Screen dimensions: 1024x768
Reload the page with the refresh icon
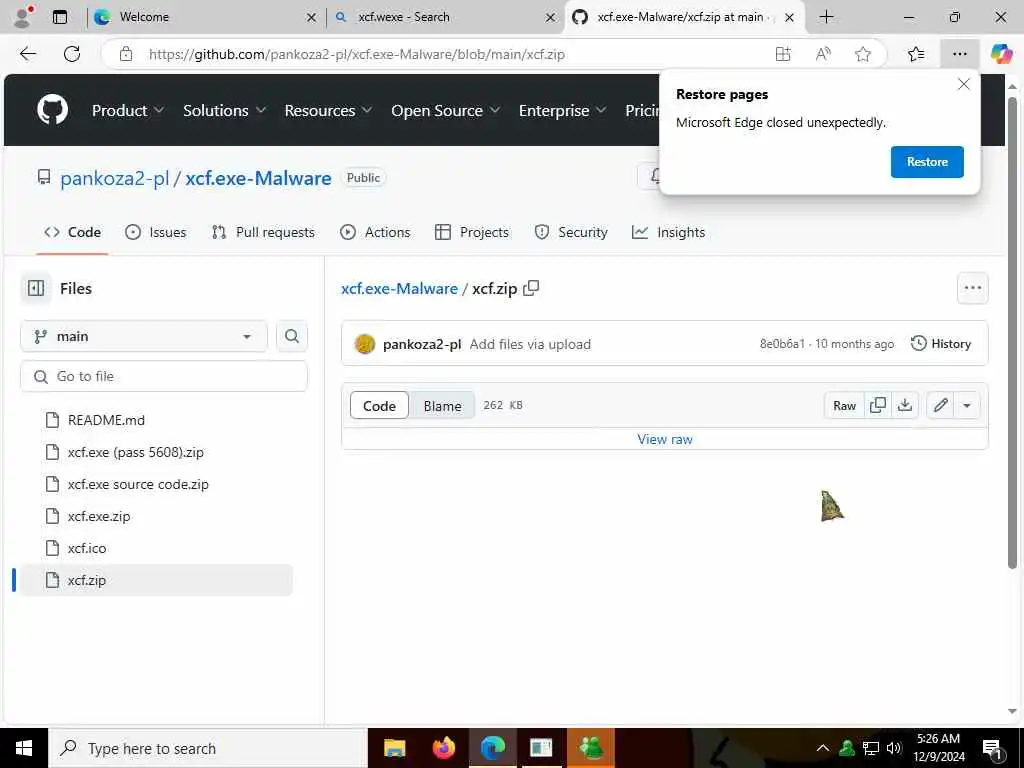coord(72,54)
